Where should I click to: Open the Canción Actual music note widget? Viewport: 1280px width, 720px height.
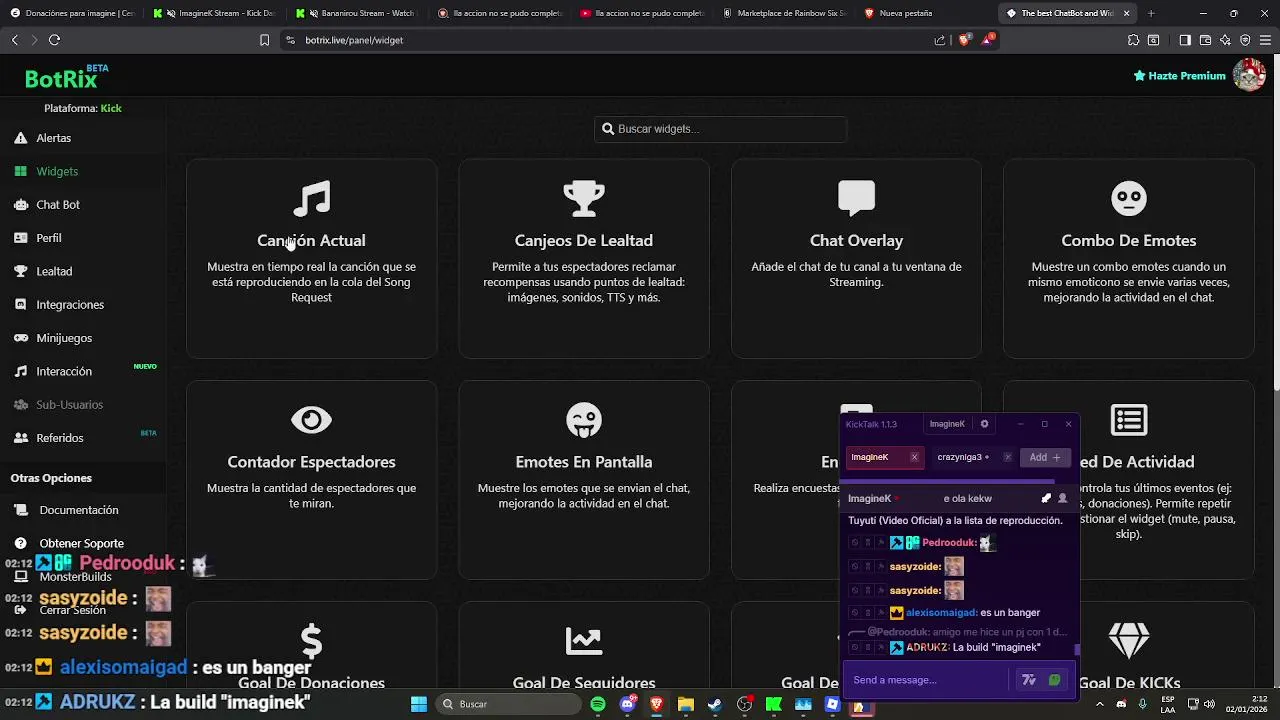point(311,258)
